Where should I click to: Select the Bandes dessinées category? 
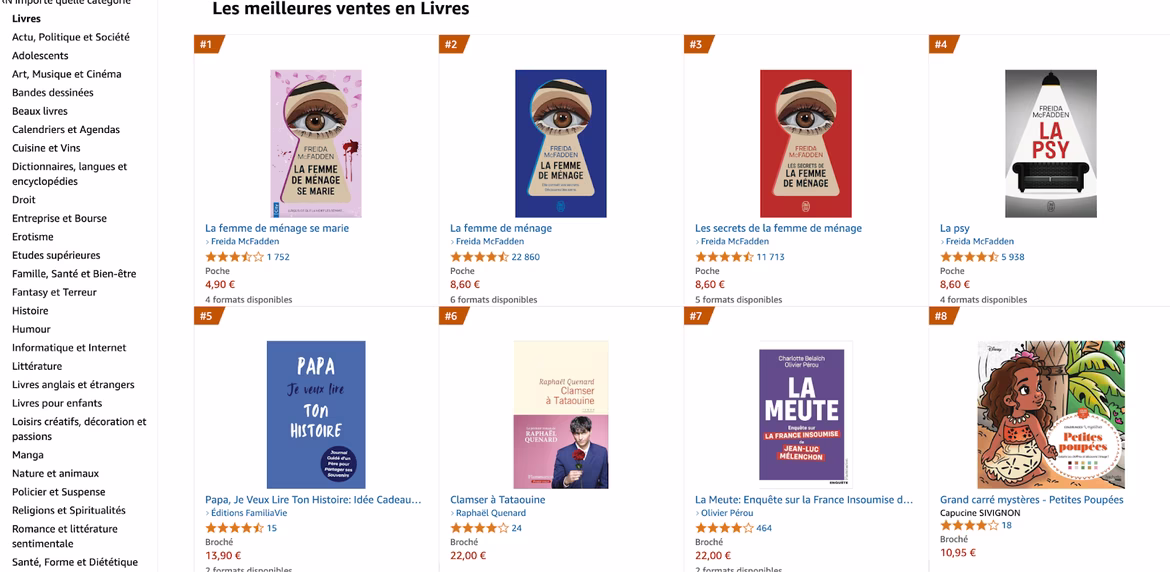[52, 92]
